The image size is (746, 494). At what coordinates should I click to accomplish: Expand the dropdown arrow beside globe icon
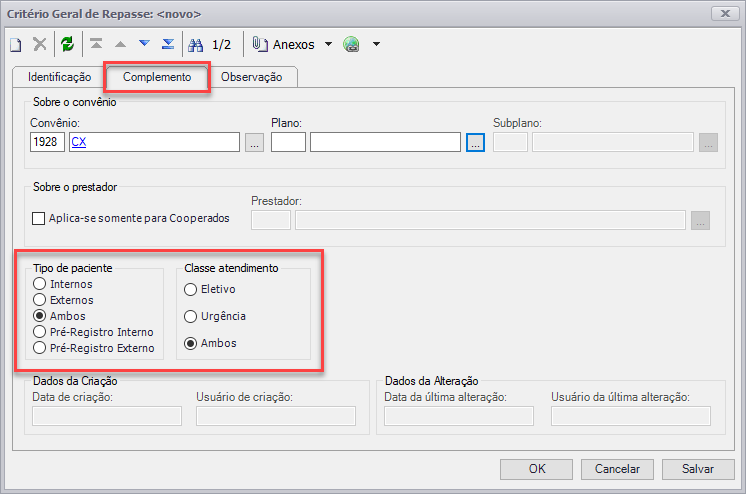pyautogui.click(x=376, y=44)
